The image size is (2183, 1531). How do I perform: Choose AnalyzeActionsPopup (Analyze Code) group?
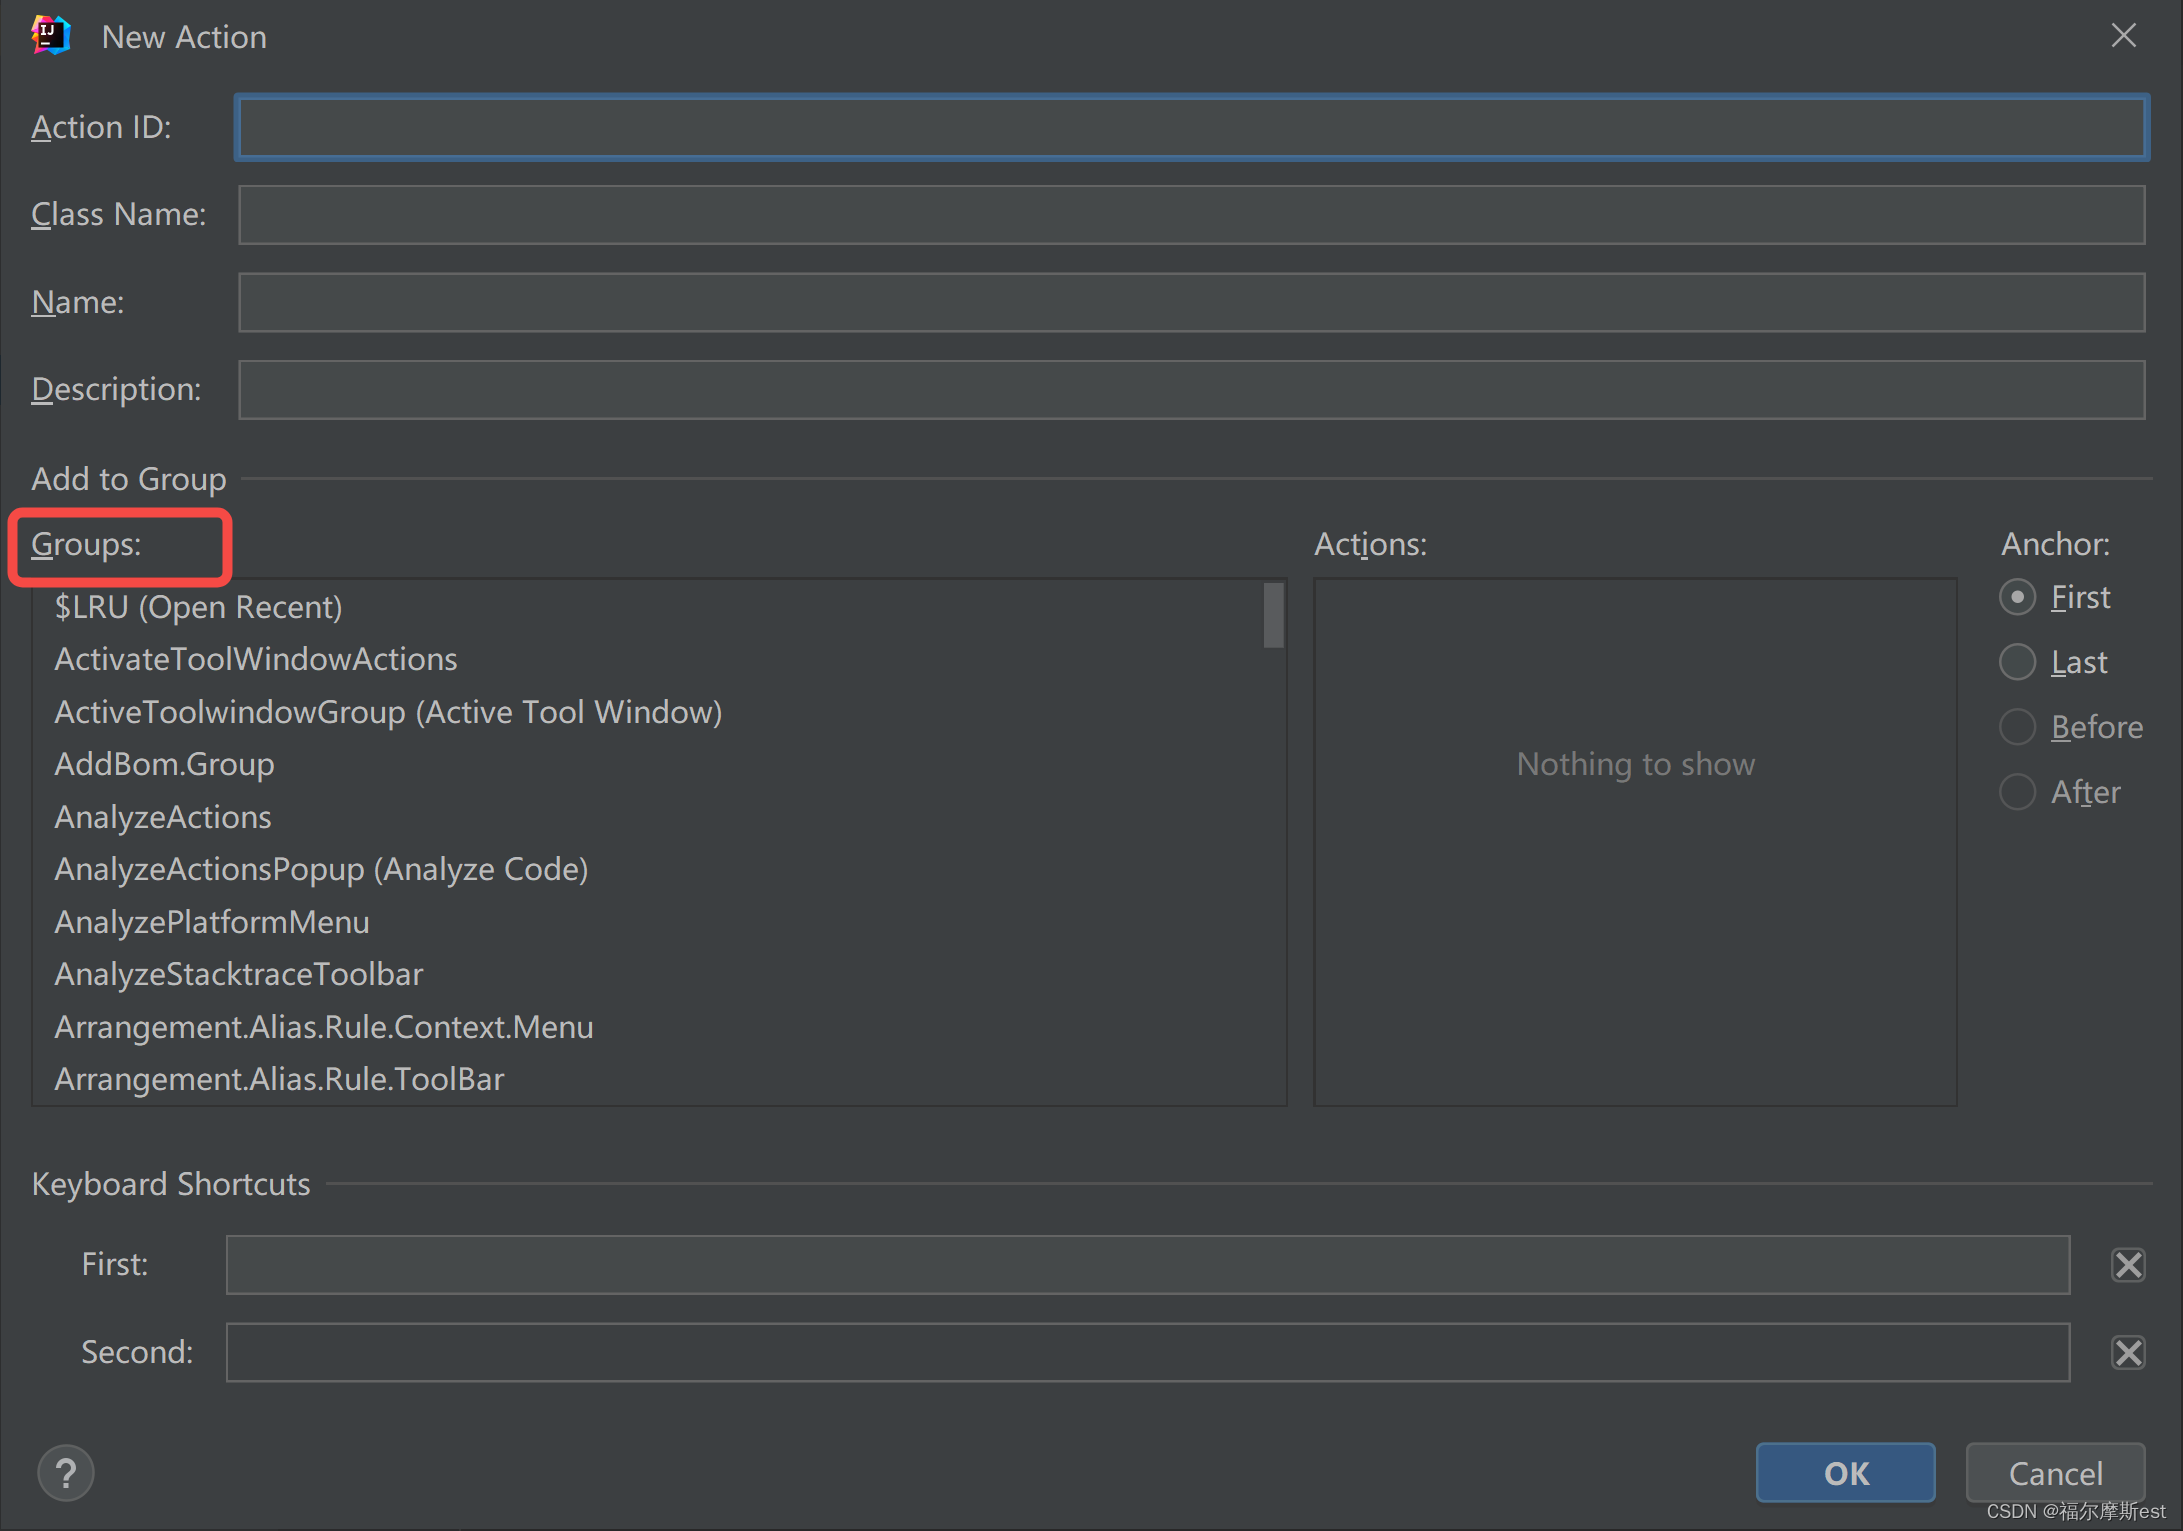click(x=321, y=869)
